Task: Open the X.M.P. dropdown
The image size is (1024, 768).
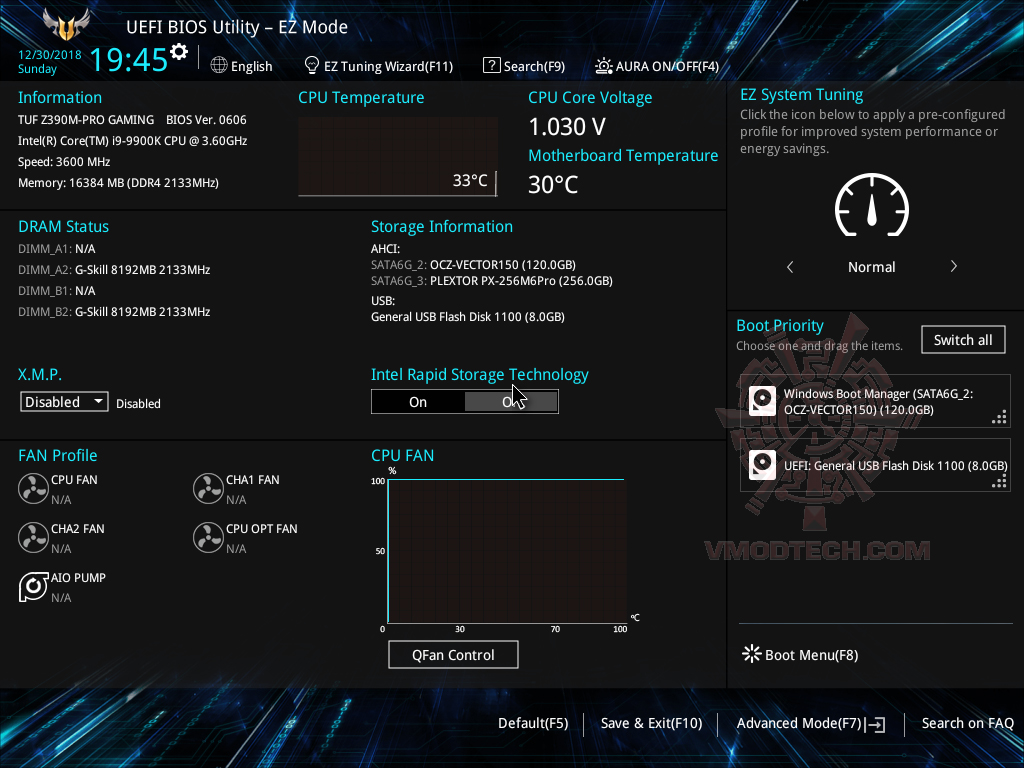Action: 63,401
